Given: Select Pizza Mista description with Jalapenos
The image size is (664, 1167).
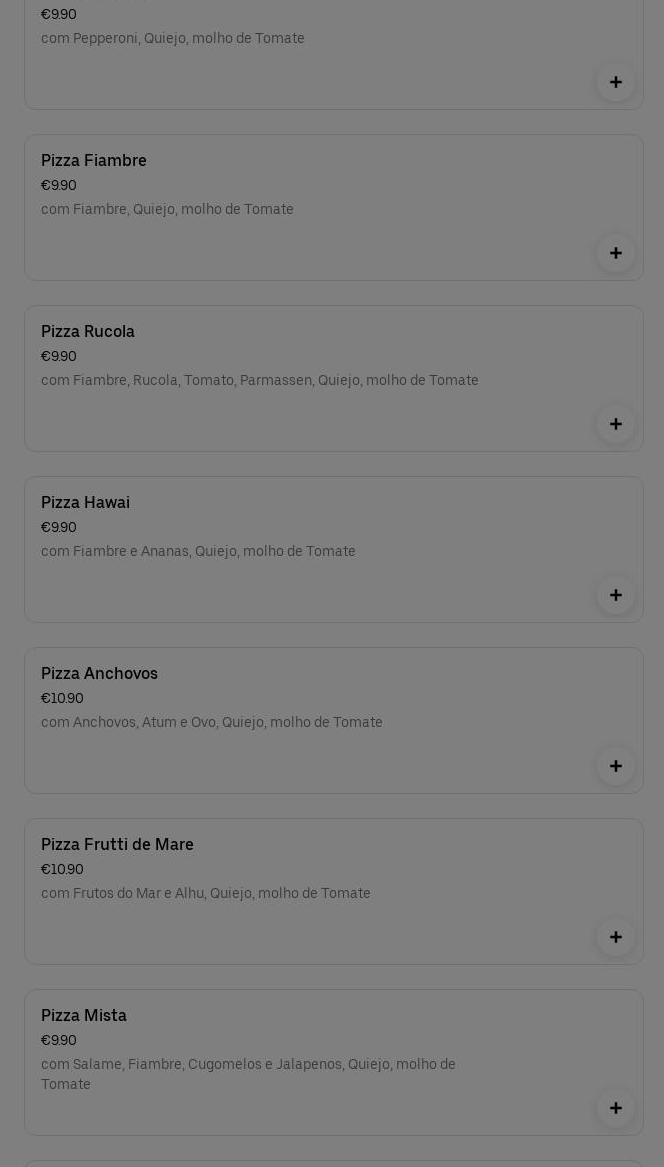Looking at the screenshot, I should tap(249, 1074).
